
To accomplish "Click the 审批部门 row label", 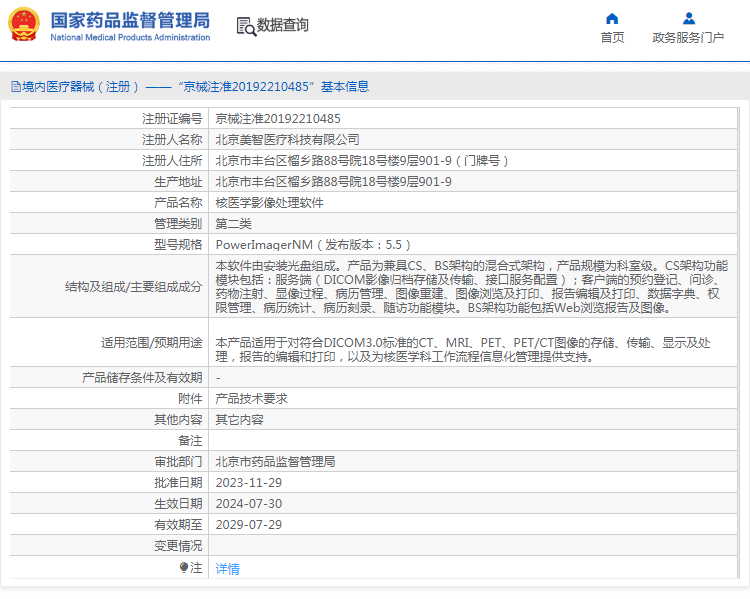I will coord(178,462).
